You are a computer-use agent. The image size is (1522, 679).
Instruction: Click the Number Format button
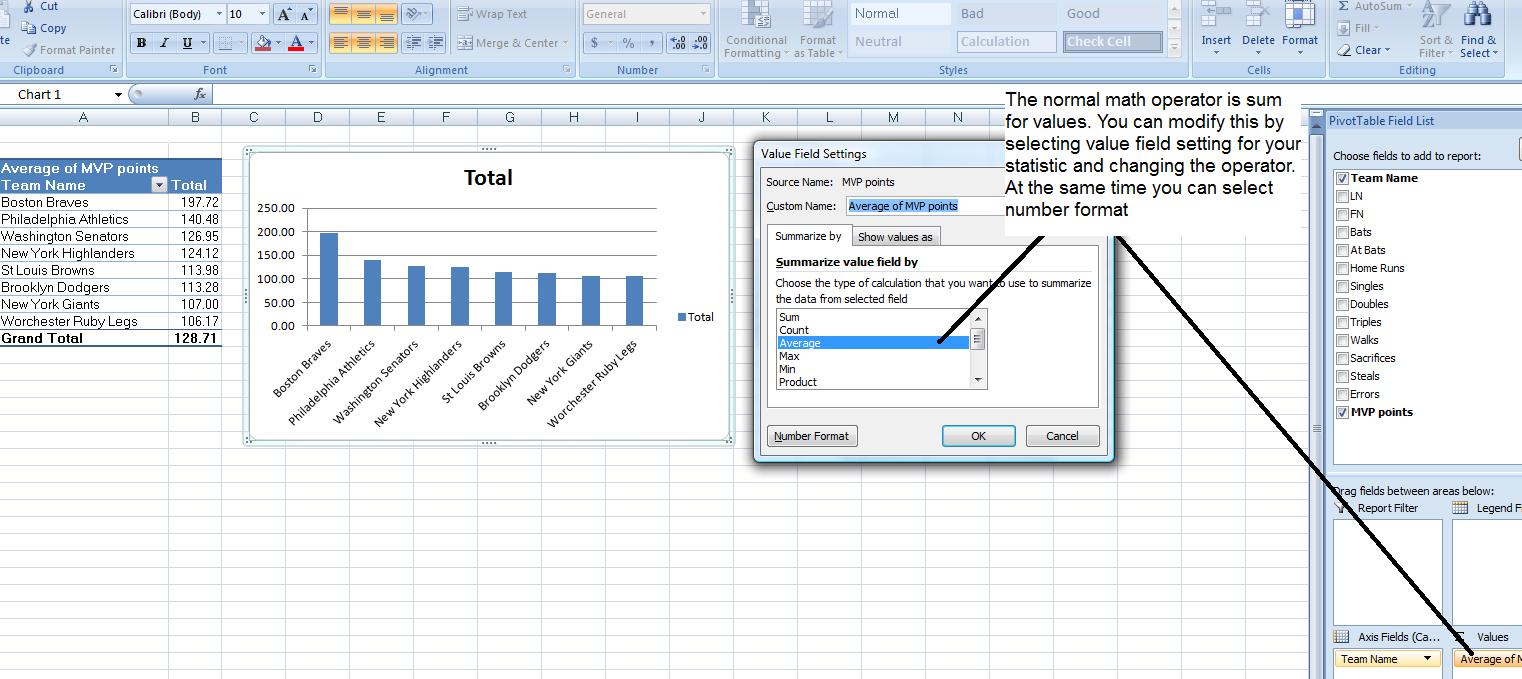(x=812, y=436)
